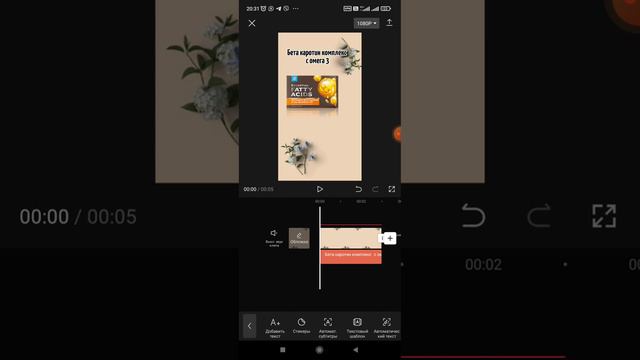Select the Fatty Acids product image in preview
This screenshot has width=640, height=360.
tap(312, 92)
